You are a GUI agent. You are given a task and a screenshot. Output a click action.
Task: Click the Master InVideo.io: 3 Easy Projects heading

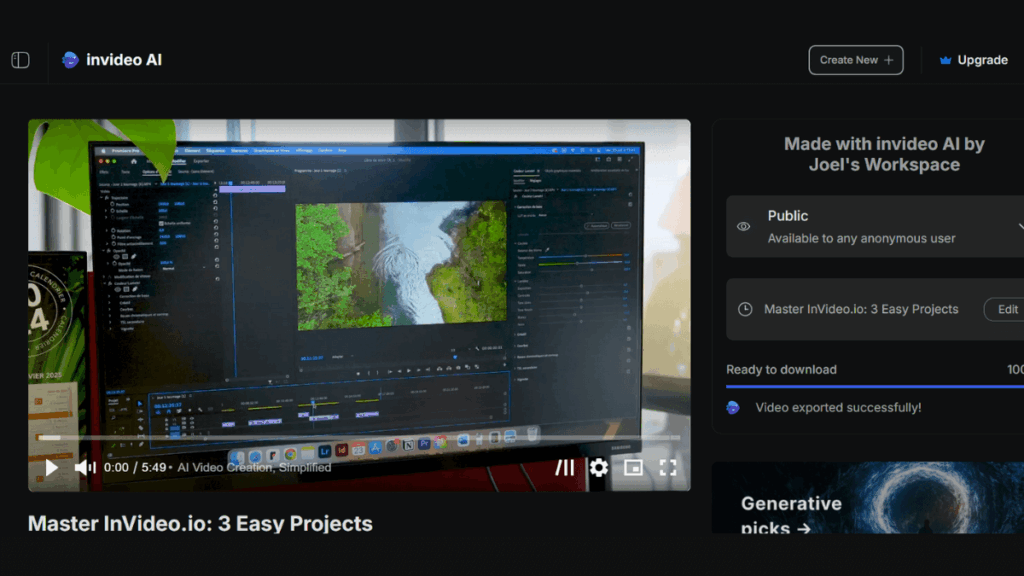[x=200, y=524]
